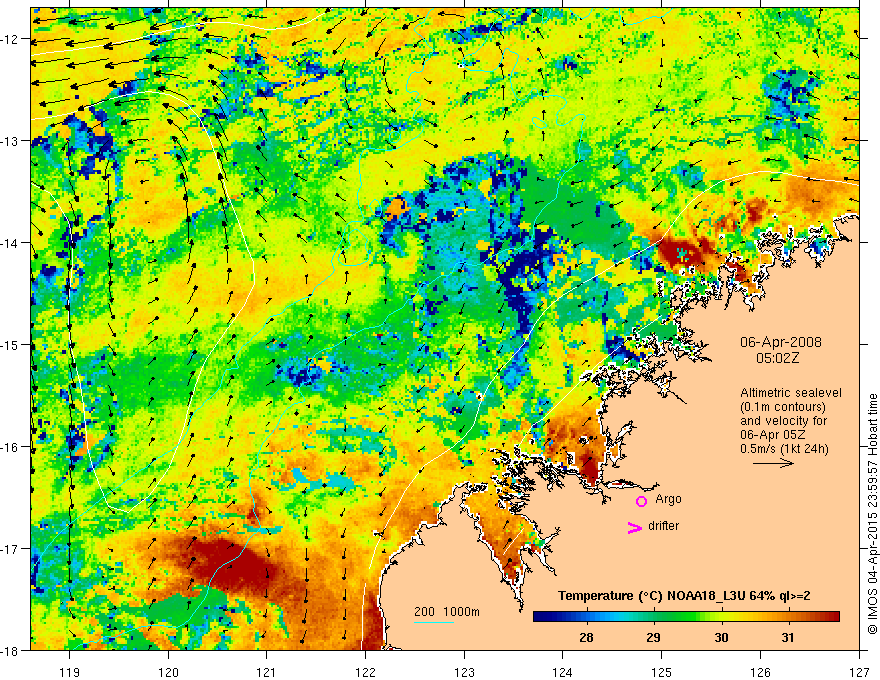880x680 pixels.
Task: Click the '200 1000m' depth label
Action: (447, 612)
